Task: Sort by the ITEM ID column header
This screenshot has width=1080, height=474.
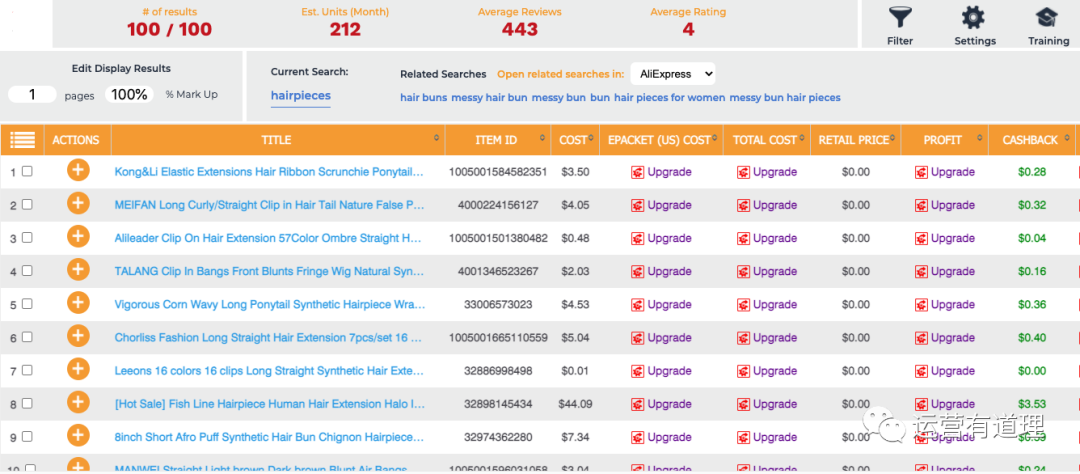Action: coord(496,140)
